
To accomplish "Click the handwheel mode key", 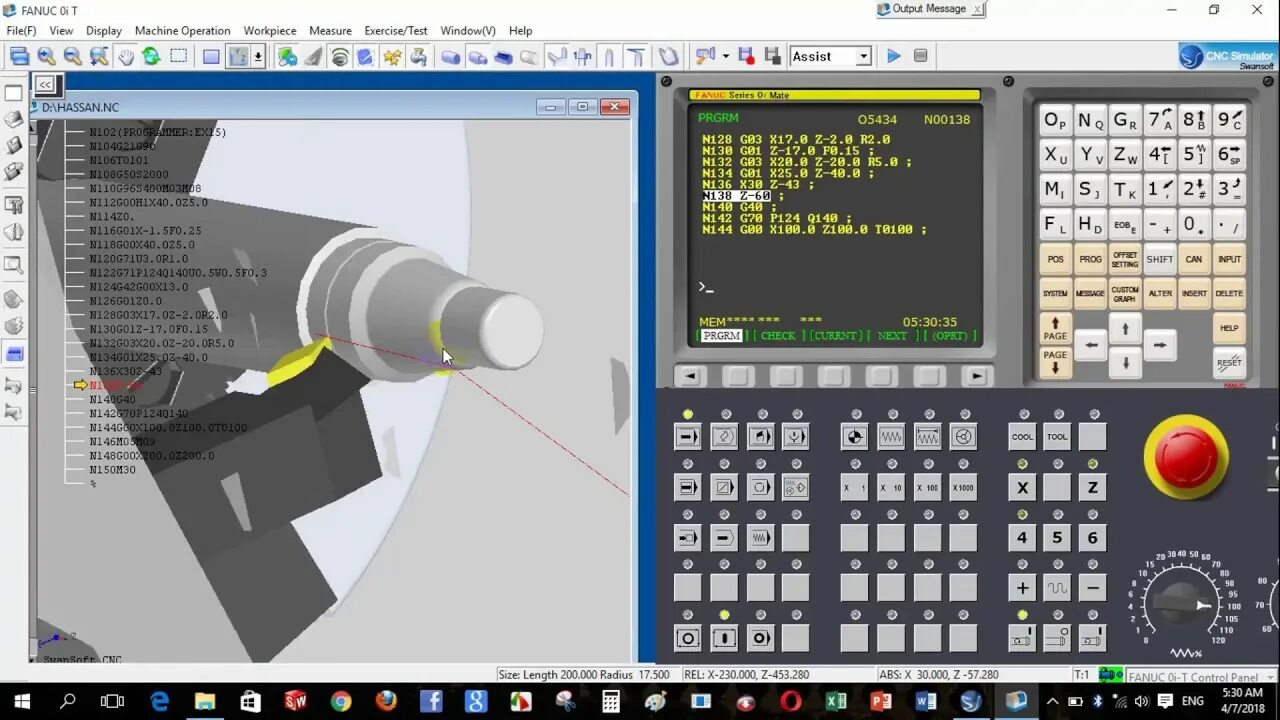I will [963, 437].
